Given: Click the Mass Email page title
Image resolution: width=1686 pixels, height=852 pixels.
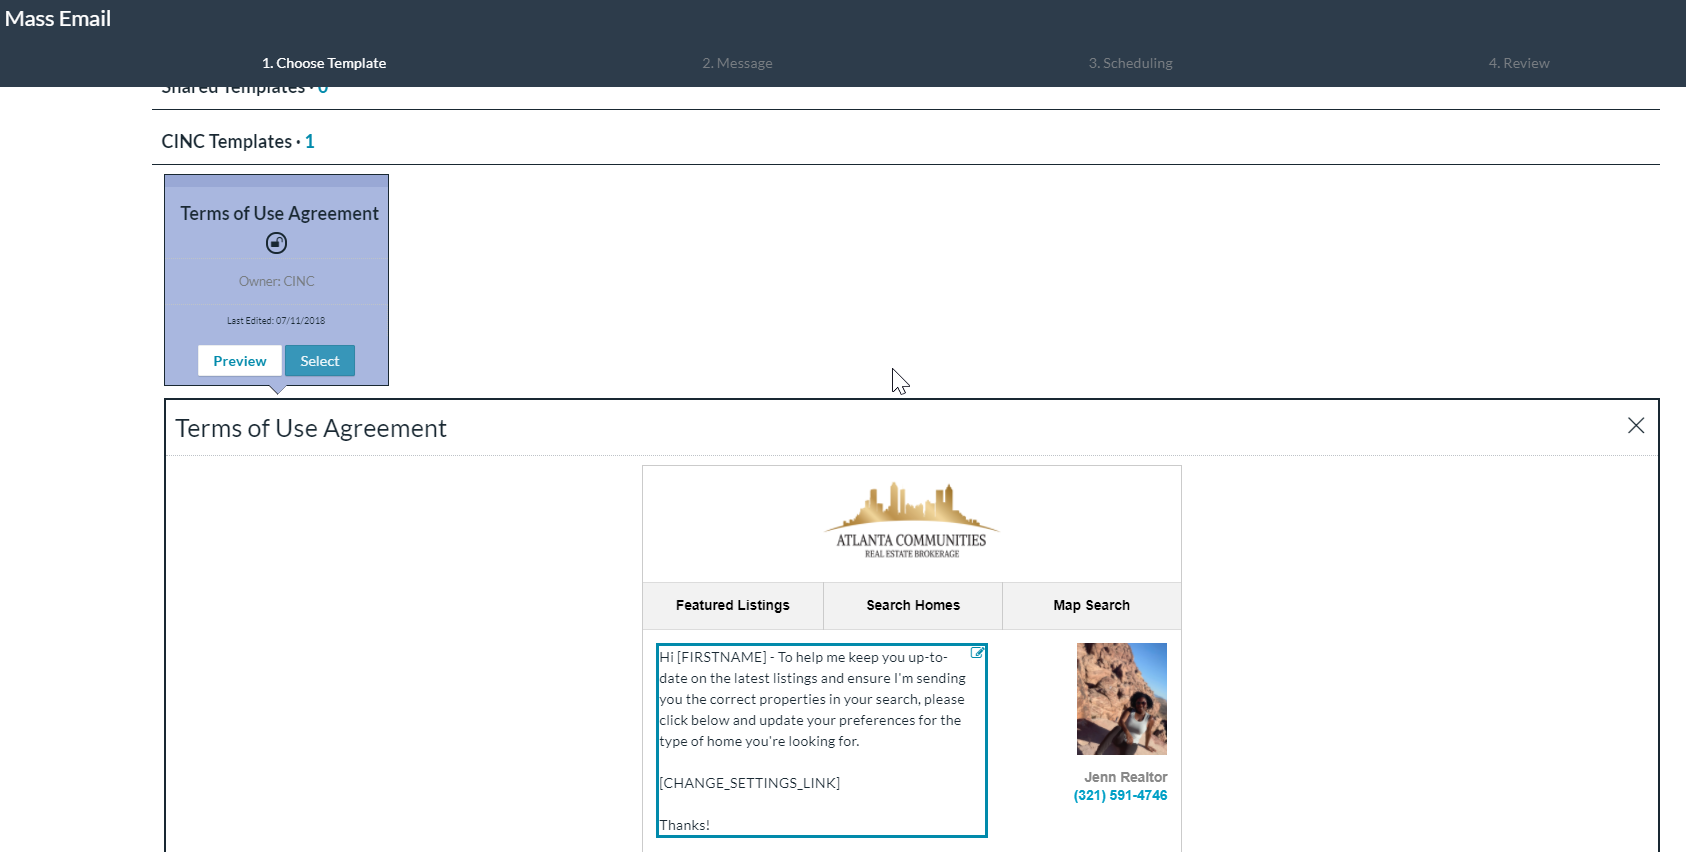Looking at the screenshot, I should pyautogui.click(x=58, y=19).
